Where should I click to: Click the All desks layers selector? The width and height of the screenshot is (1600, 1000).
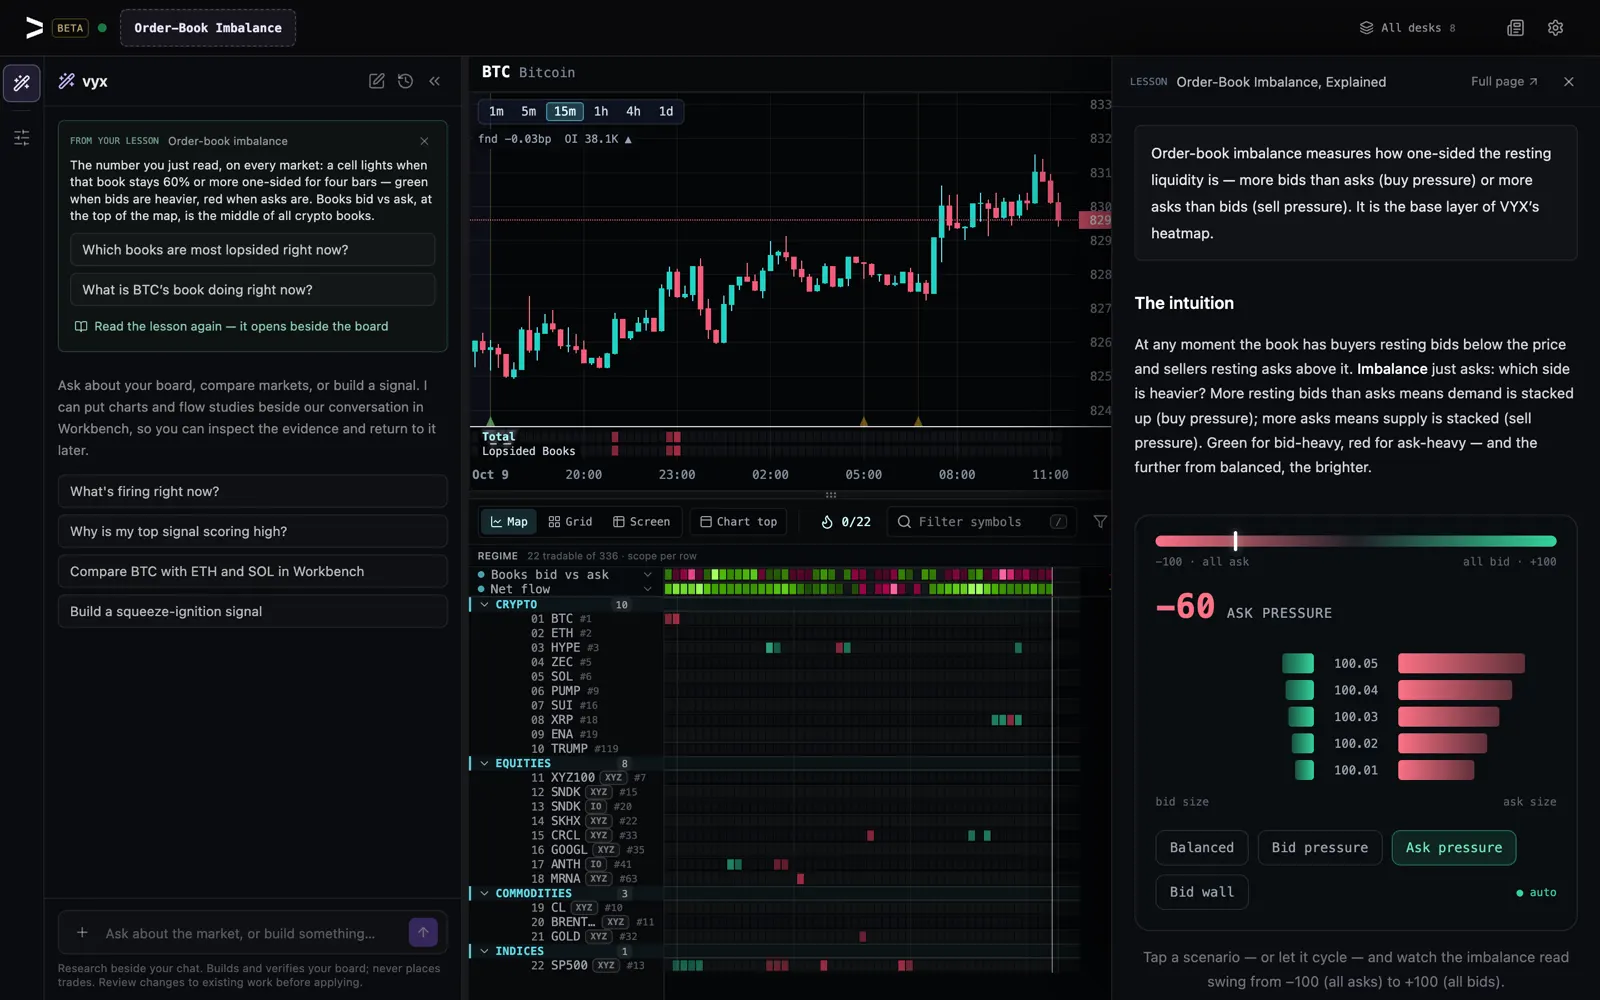pyautogui.click(x=1408, y=28)
